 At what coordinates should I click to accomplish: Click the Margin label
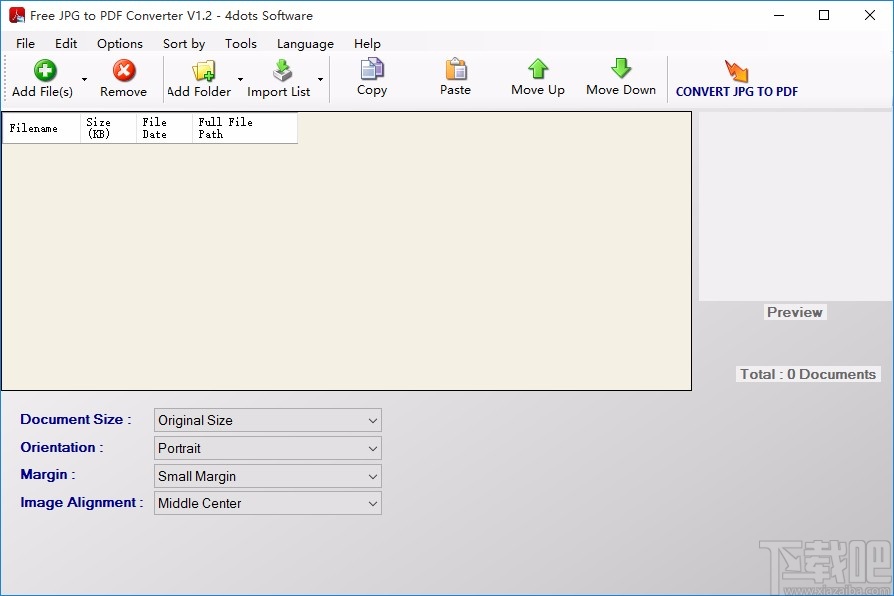pos(48,475)
